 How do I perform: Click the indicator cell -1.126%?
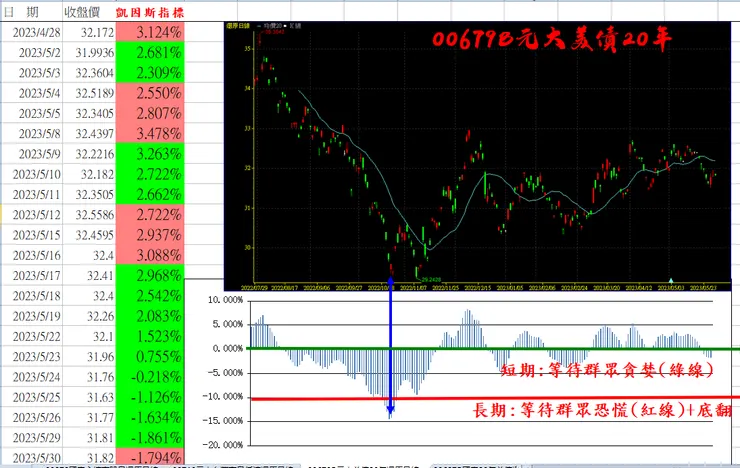coord(150,397)
